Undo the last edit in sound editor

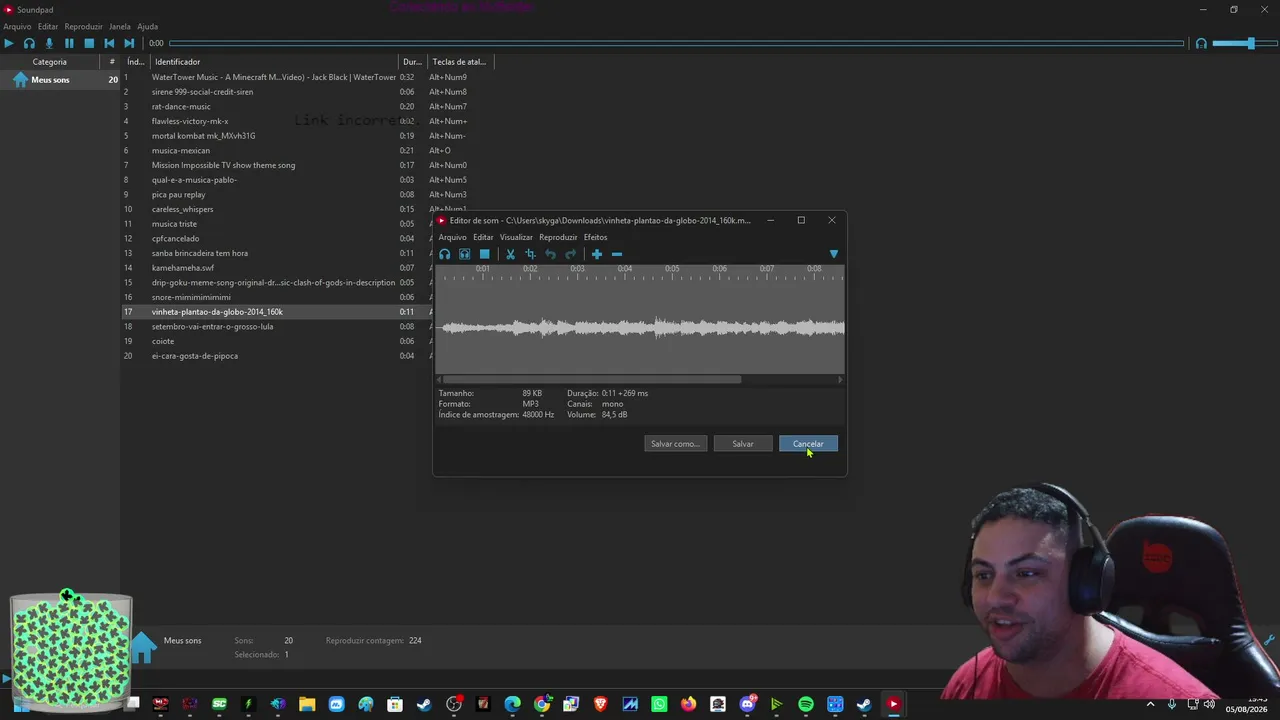click(550, 254)
